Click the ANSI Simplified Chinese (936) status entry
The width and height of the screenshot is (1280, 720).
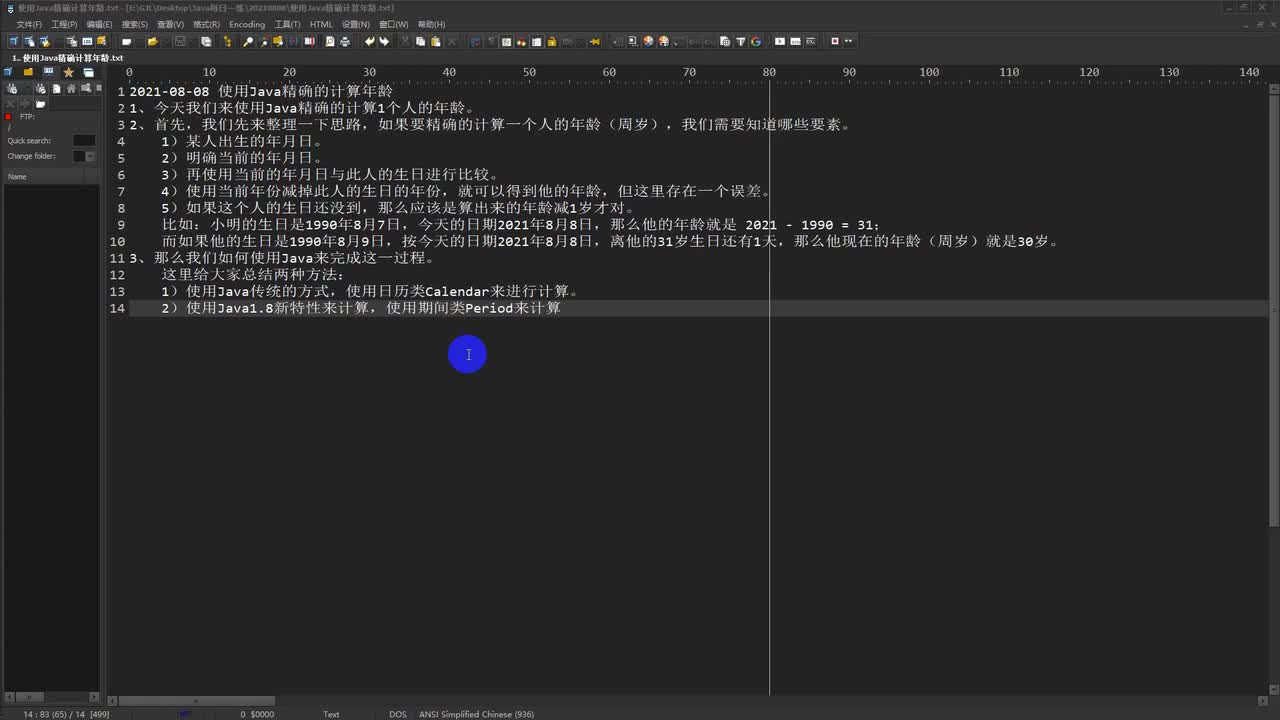[x=477, y=714]
